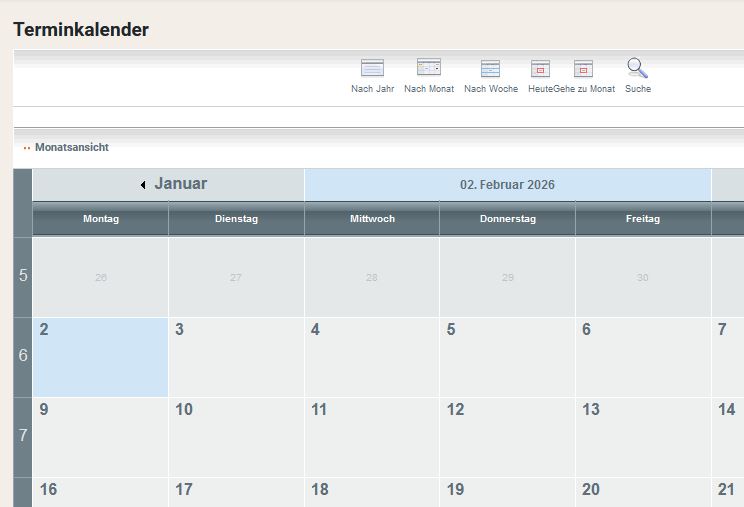
Task: Open the Nach Jahr year view icon
Action: pyautogui.click(x=372, y=69)
